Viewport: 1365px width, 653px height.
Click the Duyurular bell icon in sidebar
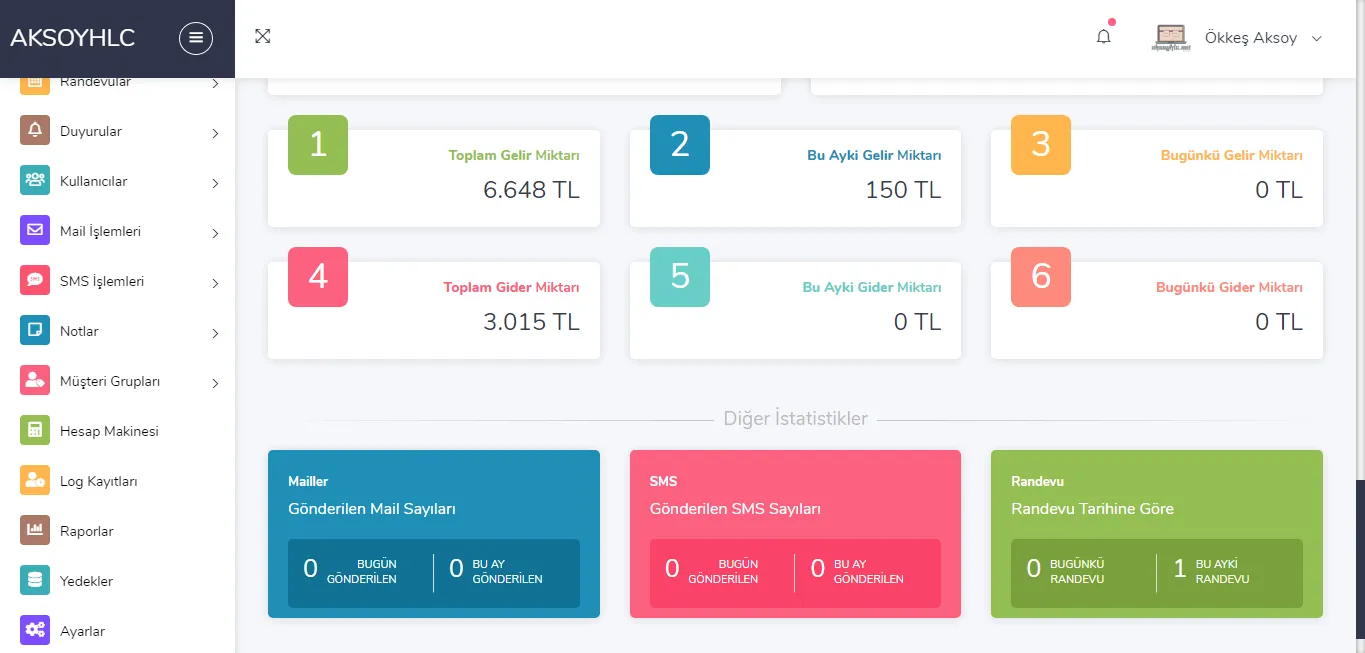point(35,131)
